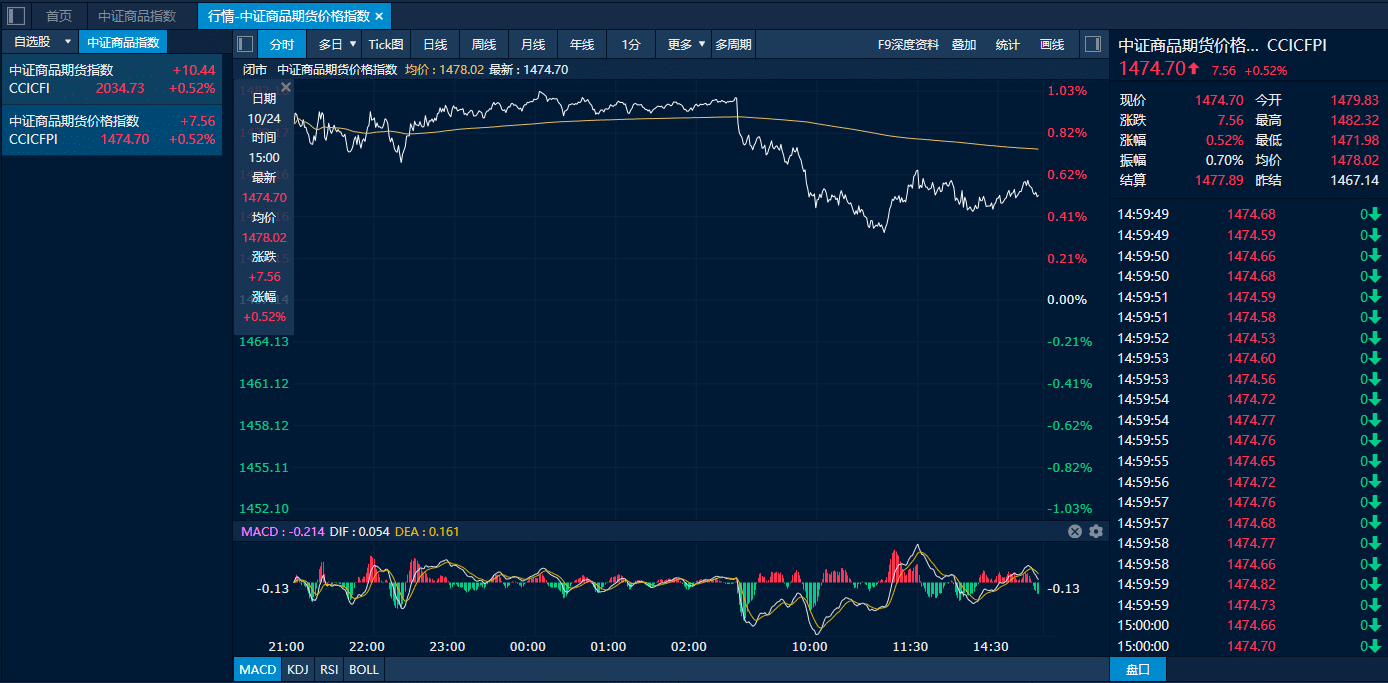Collapse the watchlist using the chart toolbar panel icon
Image resolution: width=1388 pixels, height=683 pixels.
click(x=245, y=44)
